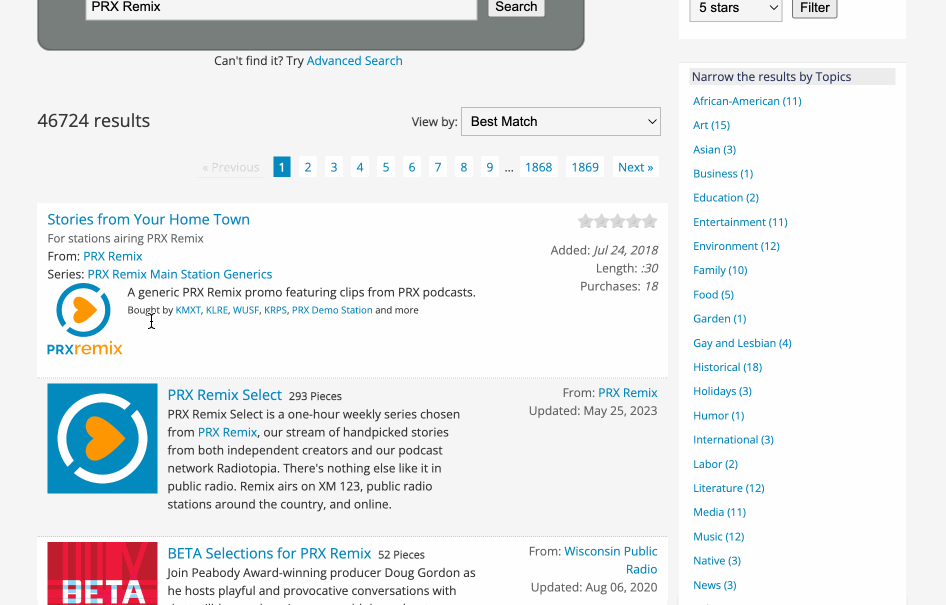This screenshot has width=946, height=605.
Task: Go to results page 5
Action: pyautogui.click(x=386, y=167)
